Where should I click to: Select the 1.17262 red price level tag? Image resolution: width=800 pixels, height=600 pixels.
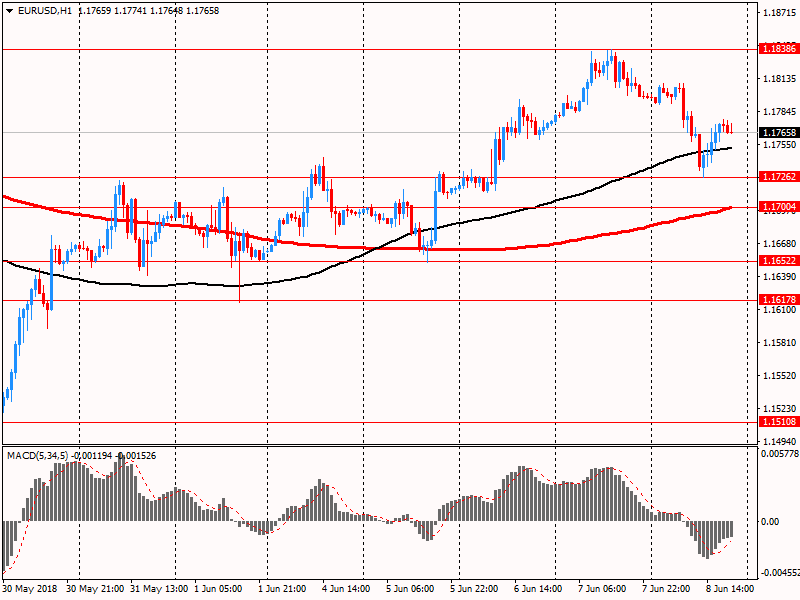(779, 177)
